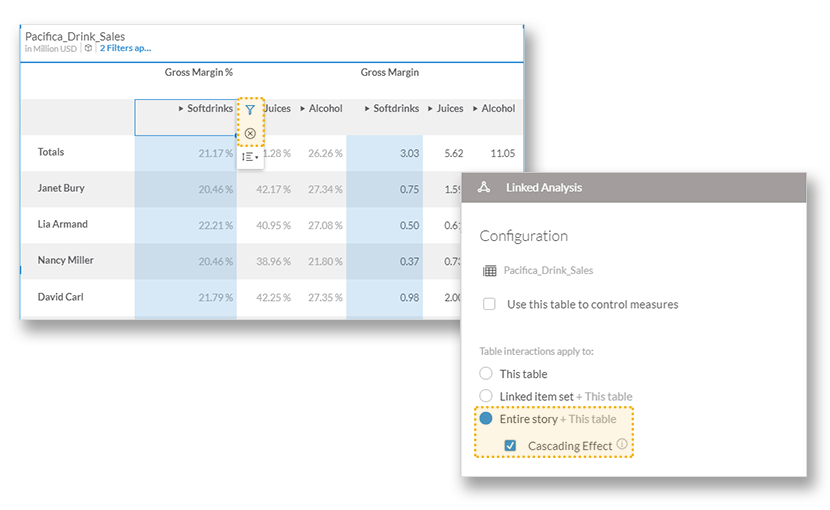
Task: Click the exclude circle-x icon
Action: point(250,133)
